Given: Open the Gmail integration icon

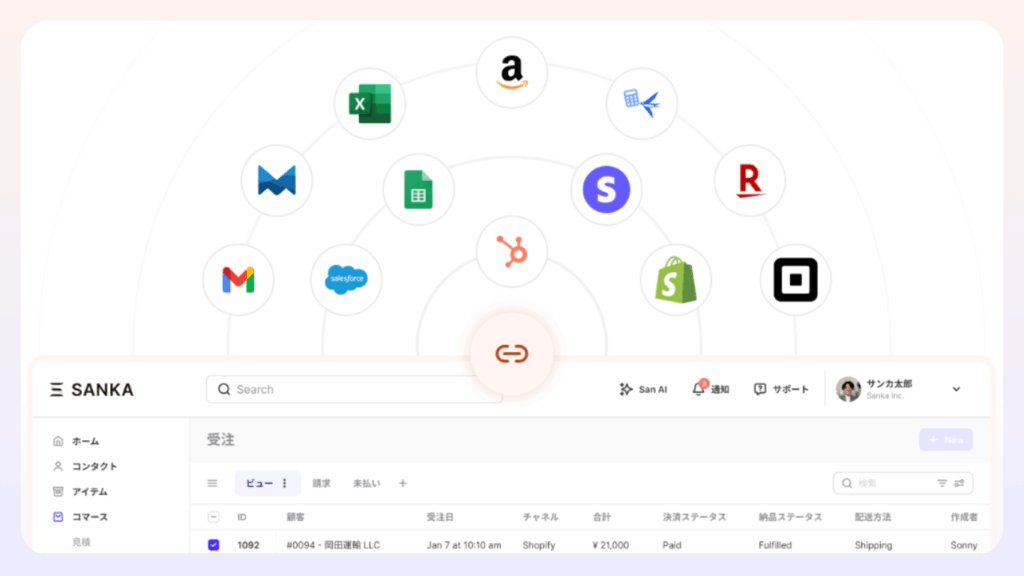Looking at the screenshot, I should tap(238, 280).
